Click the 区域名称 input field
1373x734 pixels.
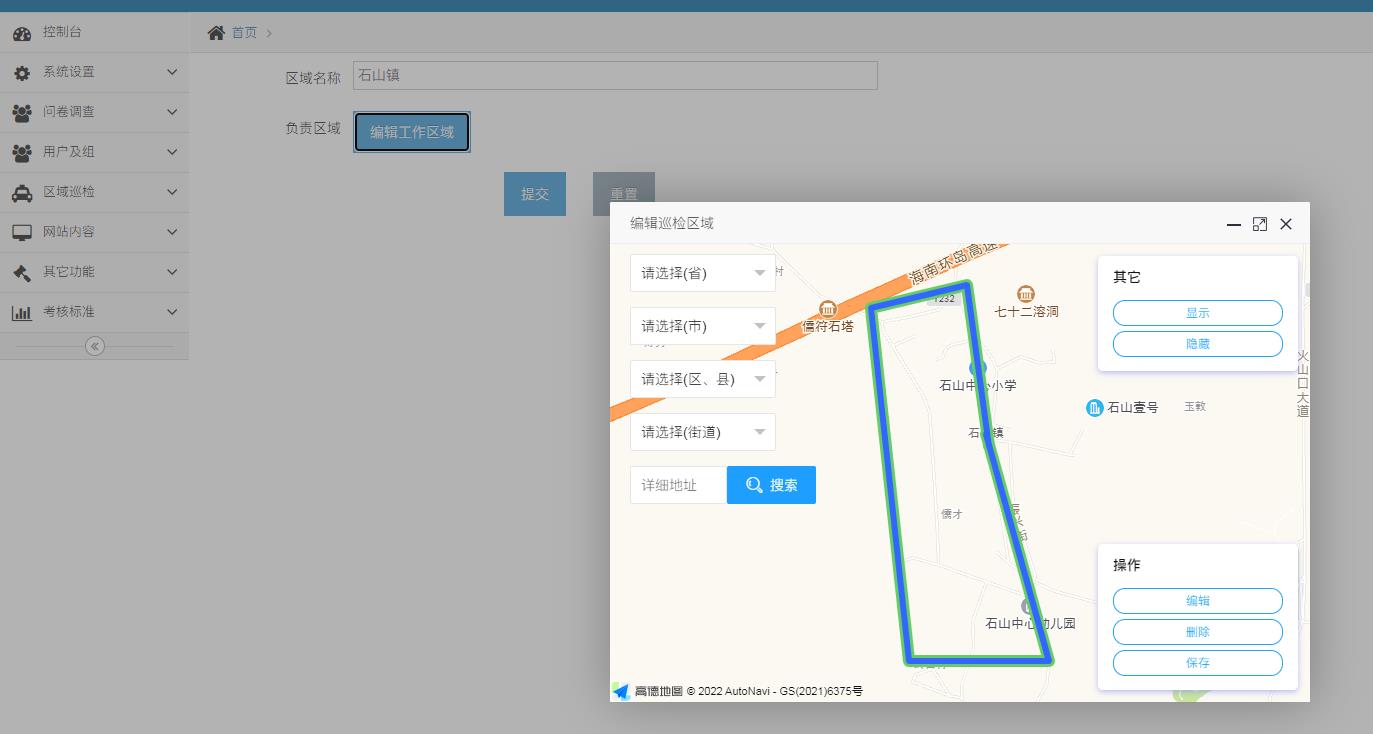coord(615,75)
